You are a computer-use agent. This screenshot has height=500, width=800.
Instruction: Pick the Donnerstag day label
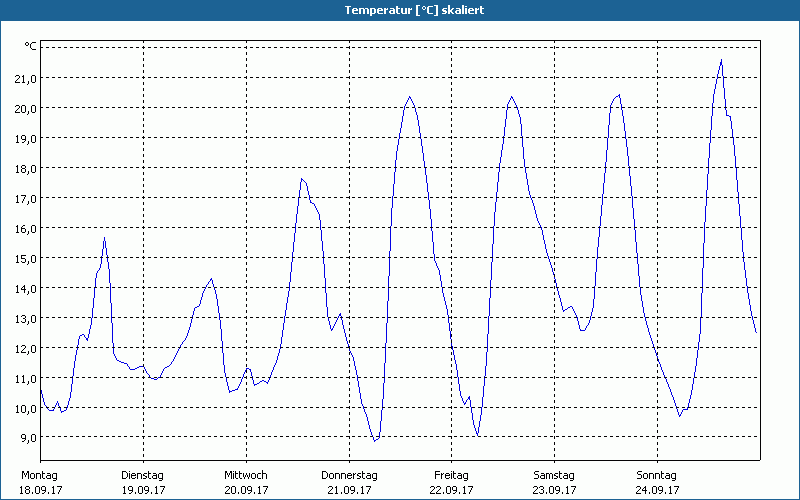click(x=348, y=475)
